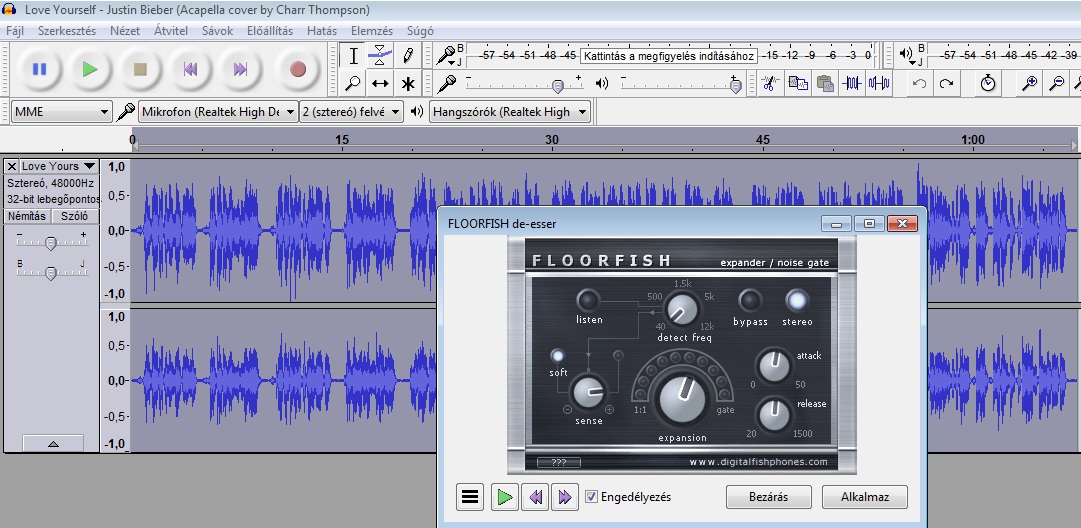
Task: Click the Floorfish sense knob
Action: 589,393
